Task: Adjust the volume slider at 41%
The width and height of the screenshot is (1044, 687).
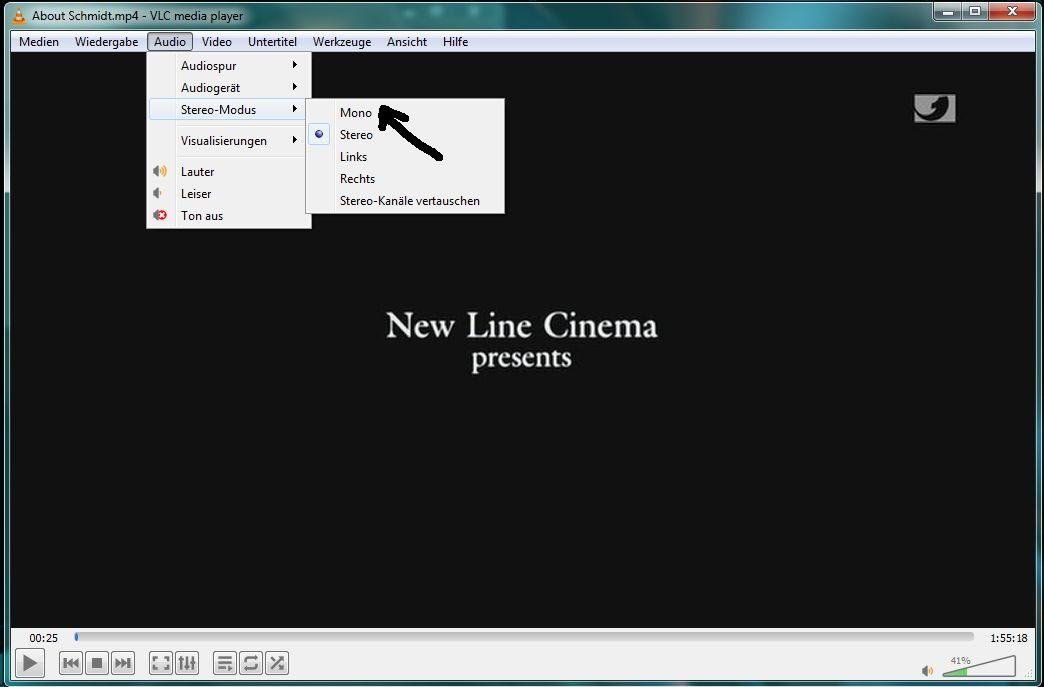Action: [979, 666]
